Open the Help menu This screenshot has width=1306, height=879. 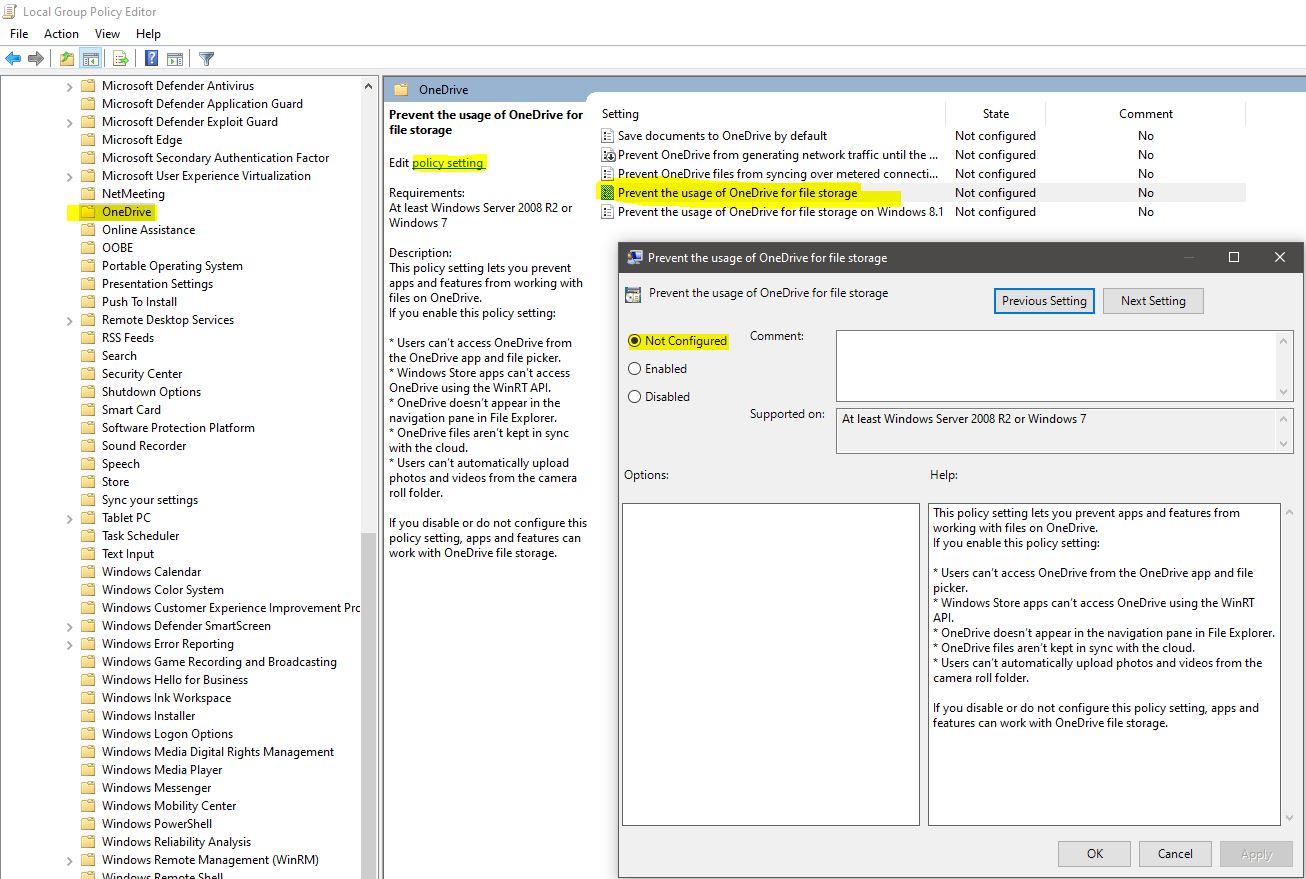[148, 34]
